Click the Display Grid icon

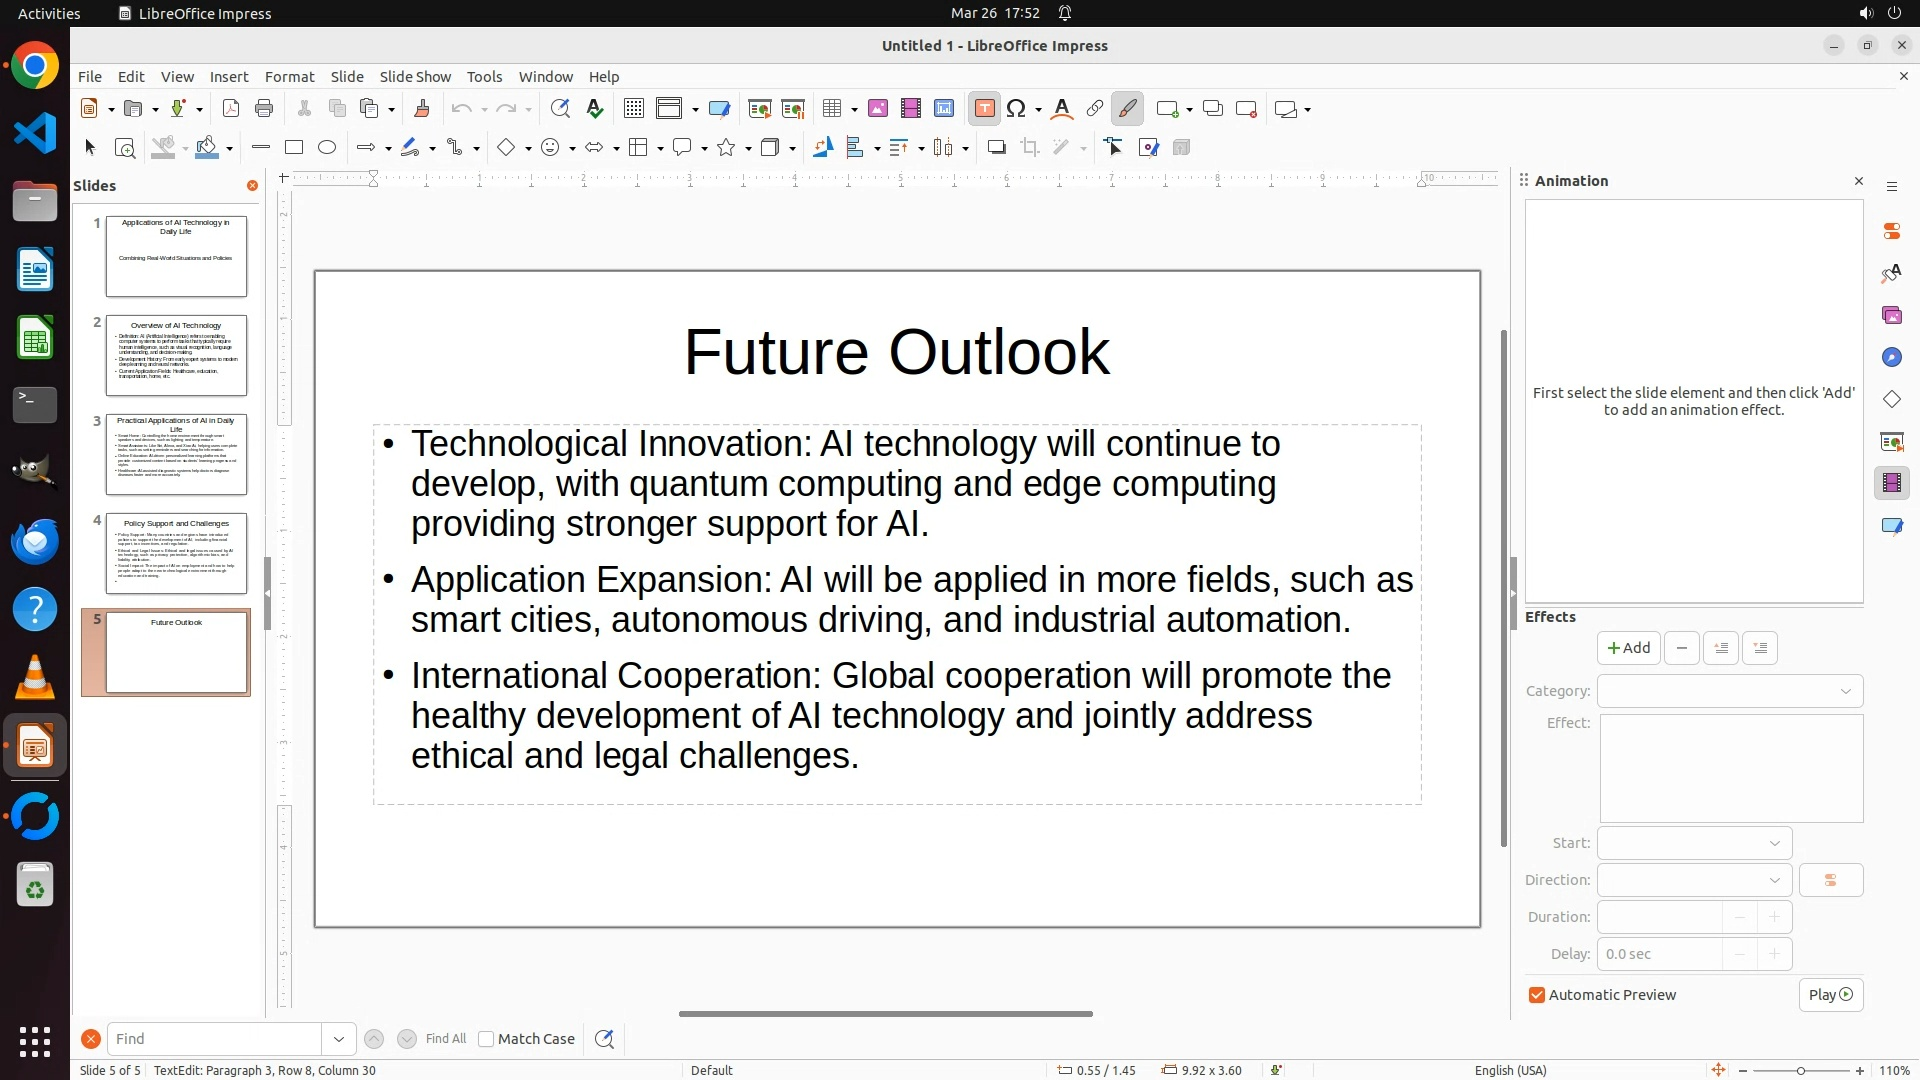[633, 109]
